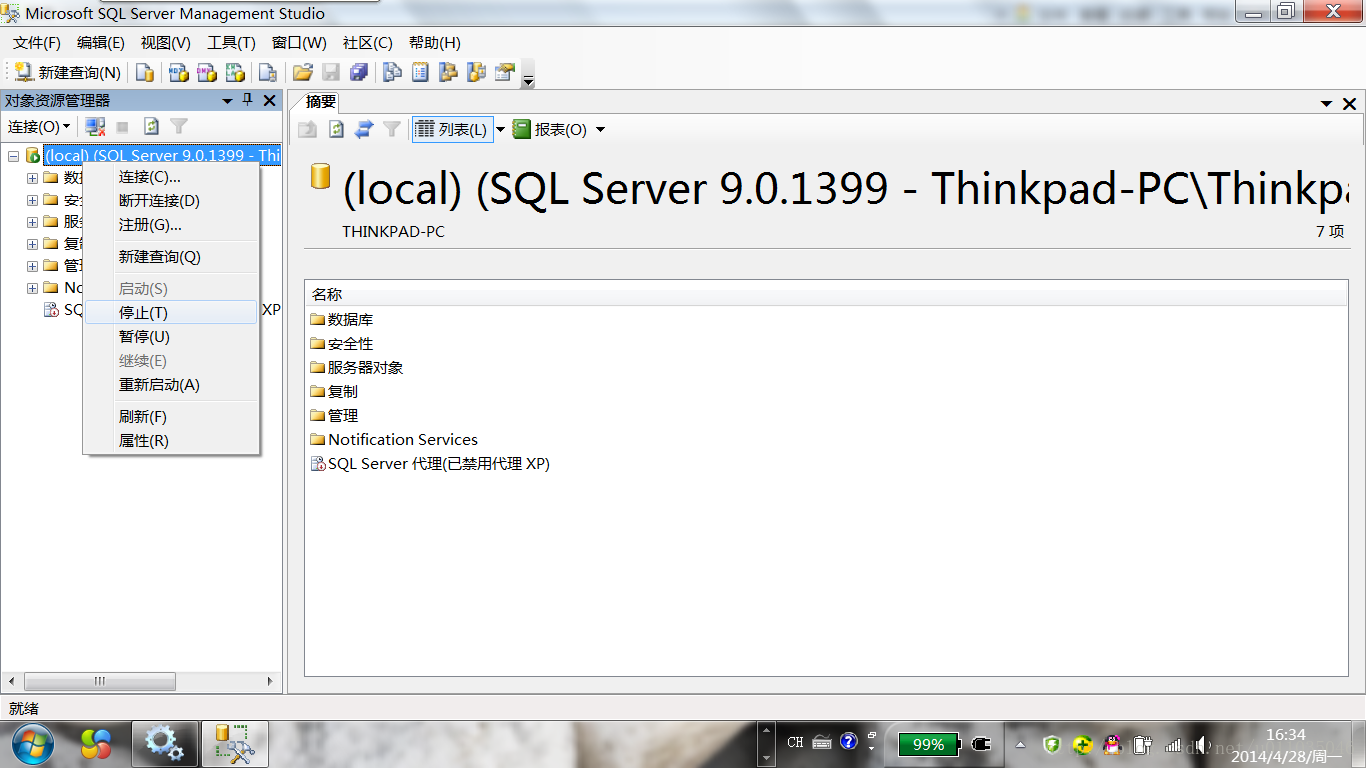This screenshot has width=1366, height=768.
Task: Open the 社区(C) menu
Action: pyautogui.click(x=368, y=43)
